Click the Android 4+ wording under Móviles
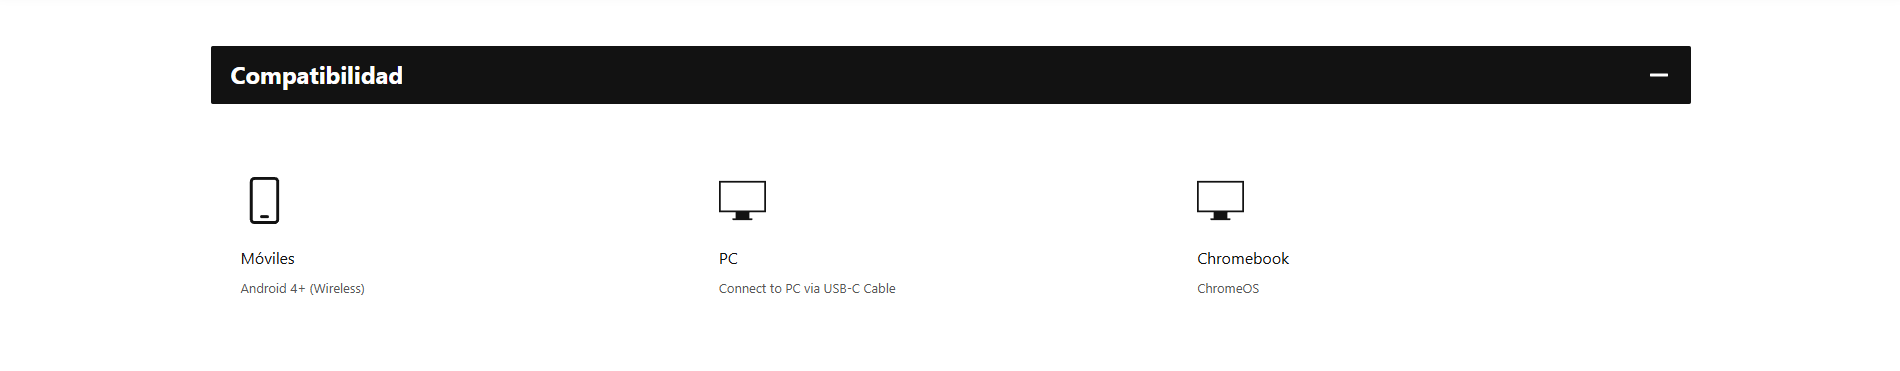 273,288
